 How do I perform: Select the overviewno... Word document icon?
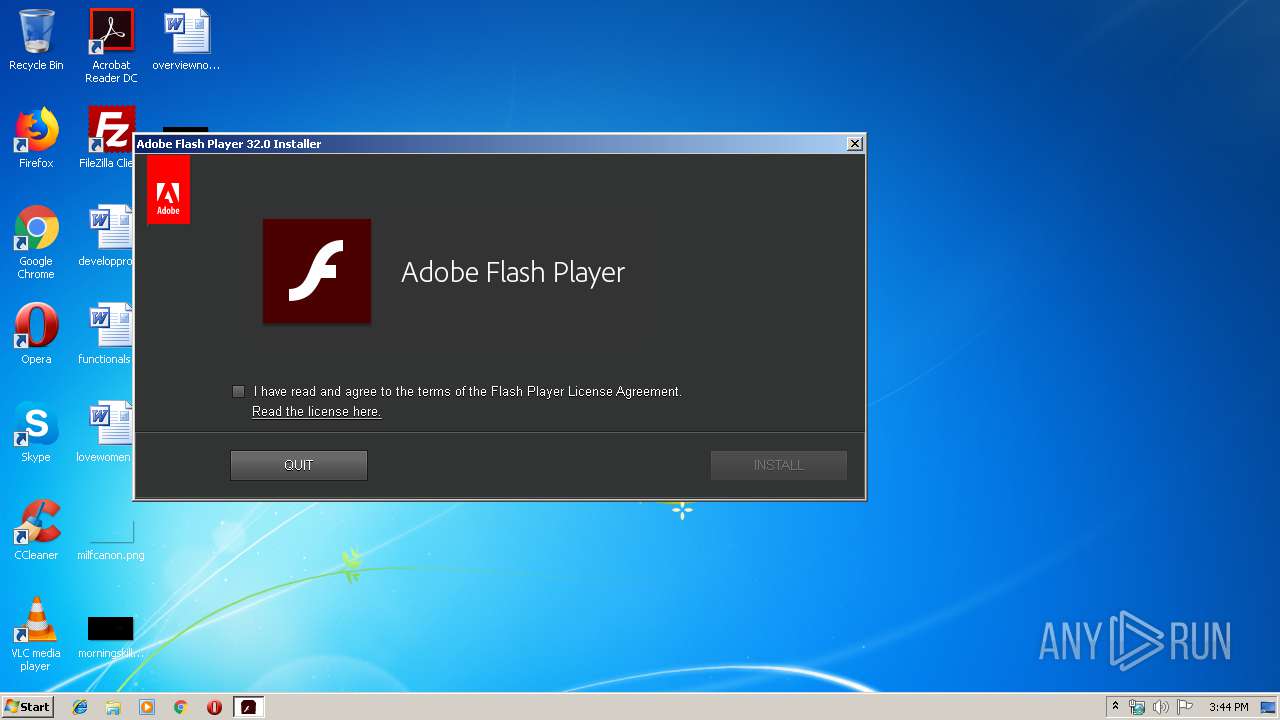coord(186,40)
